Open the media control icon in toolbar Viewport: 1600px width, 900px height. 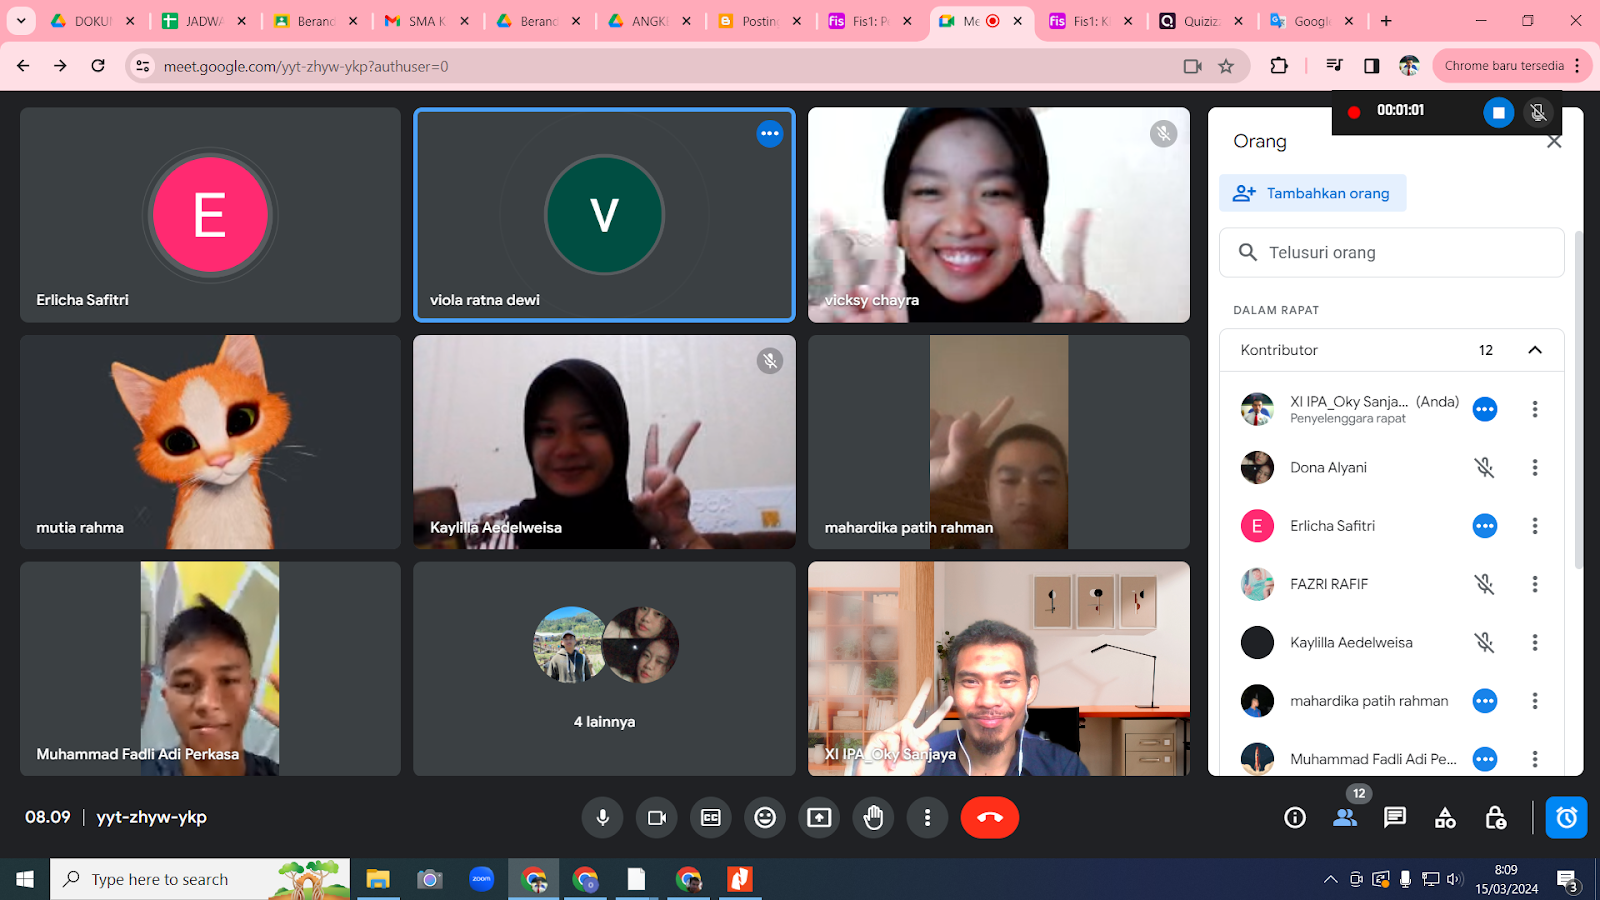pos(1334,66)
